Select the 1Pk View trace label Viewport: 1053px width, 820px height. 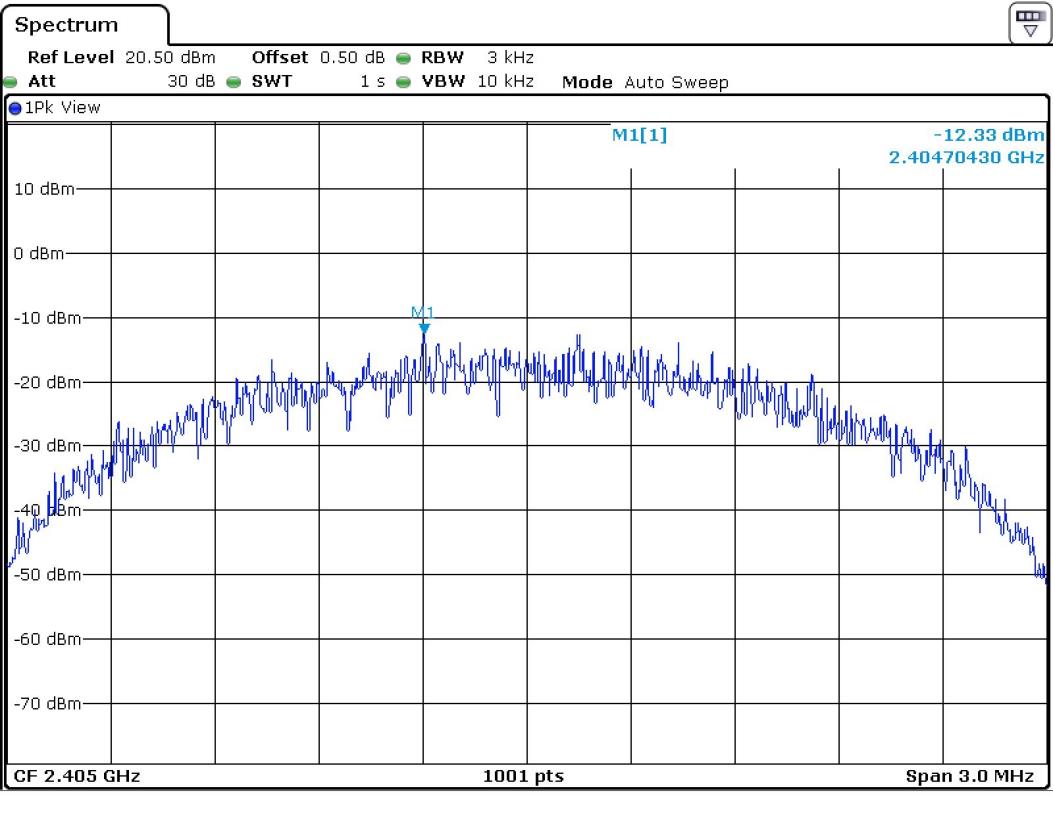point(62,107)
